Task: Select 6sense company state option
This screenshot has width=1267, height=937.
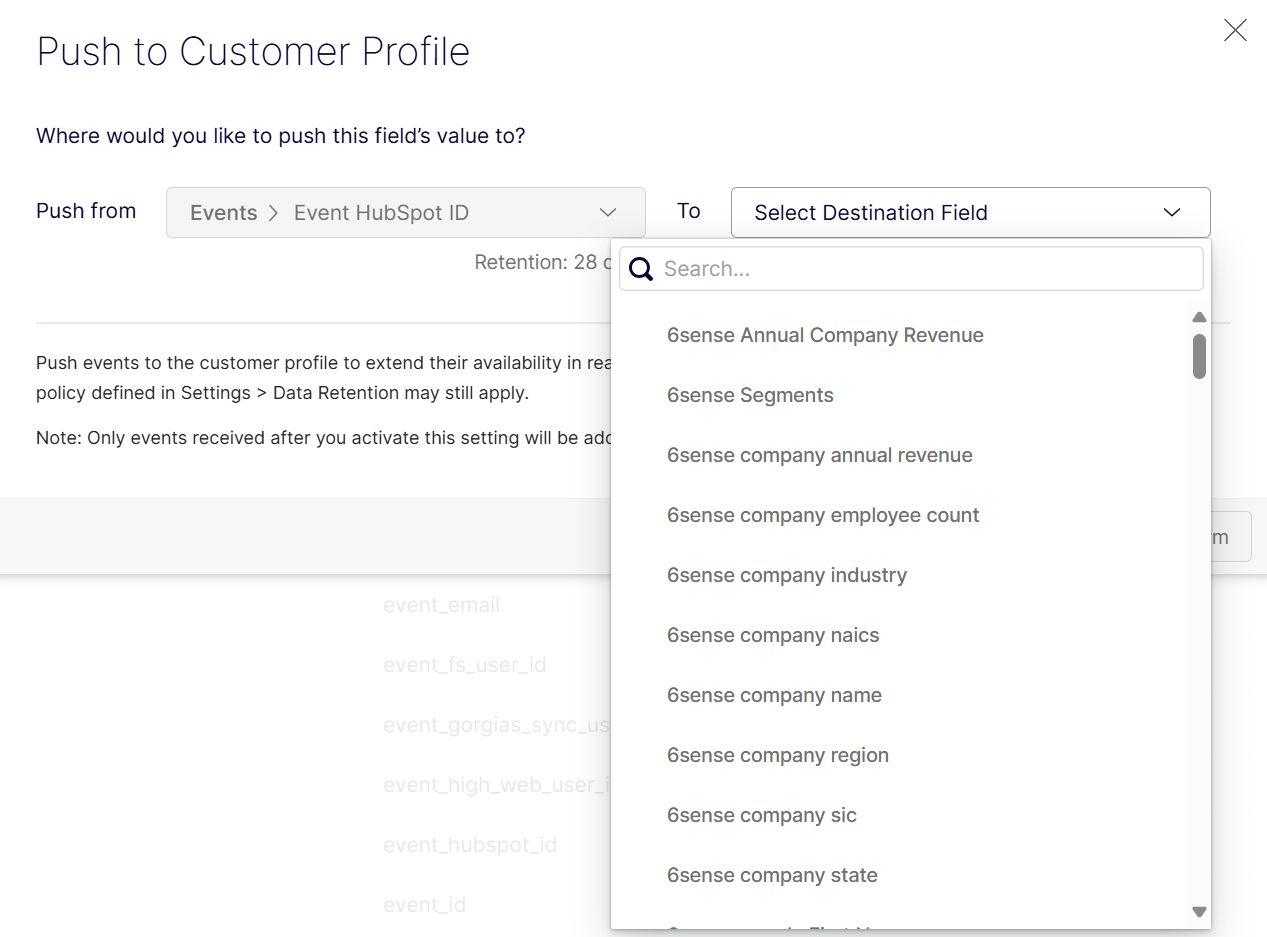Action: tap(772, 875)
